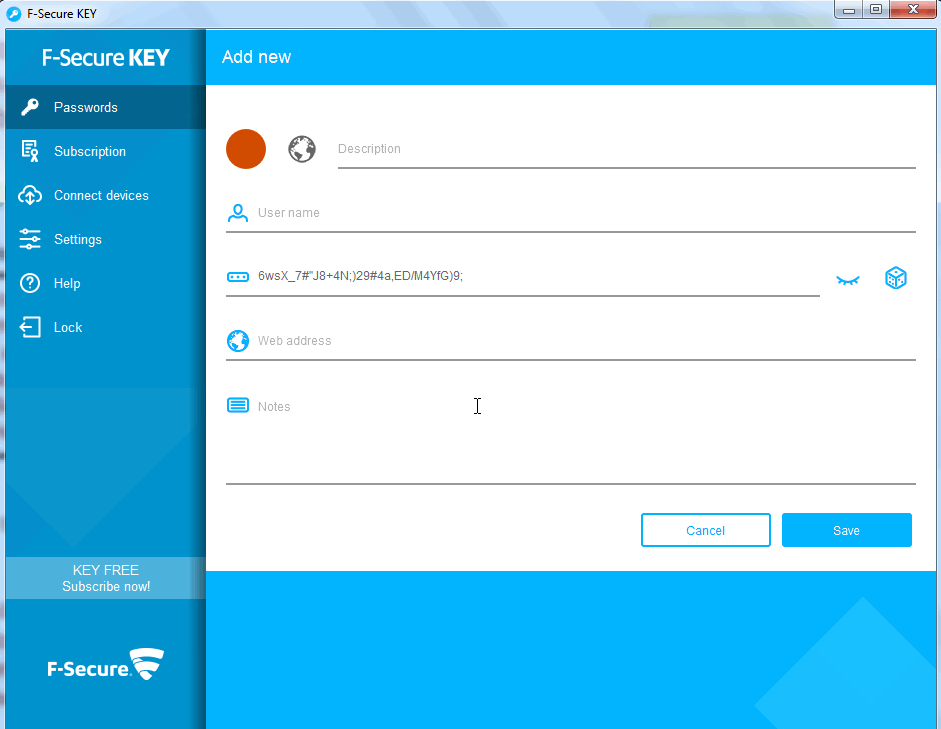Focus the Description field
The width and height of the screenshot is (941, 729).
point(627,149)
